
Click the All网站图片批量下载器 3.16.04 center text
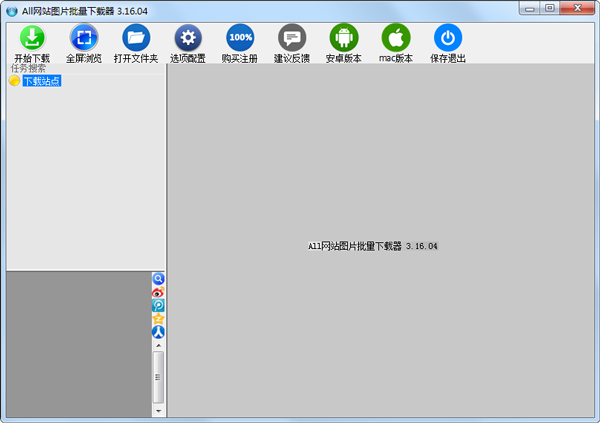pyautogui.click(x=373, y=246)
